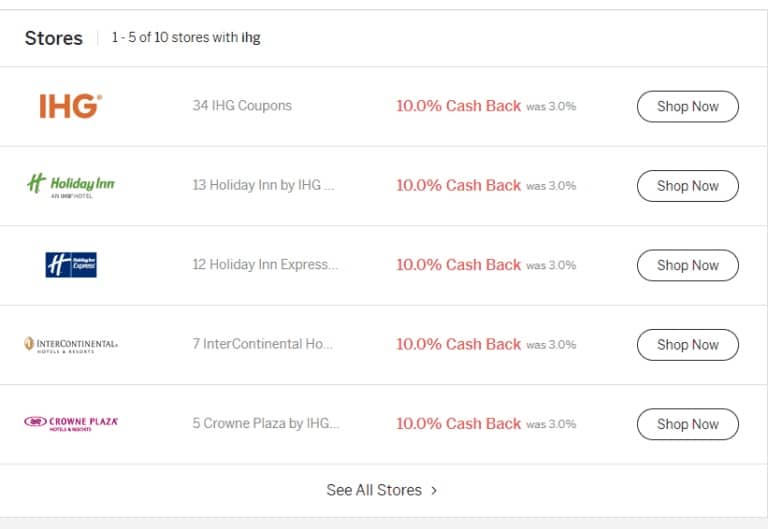Open the green Holiday Inn logo
The width and height of the screenshot is (768, 529).
click(x=71, y=186)
